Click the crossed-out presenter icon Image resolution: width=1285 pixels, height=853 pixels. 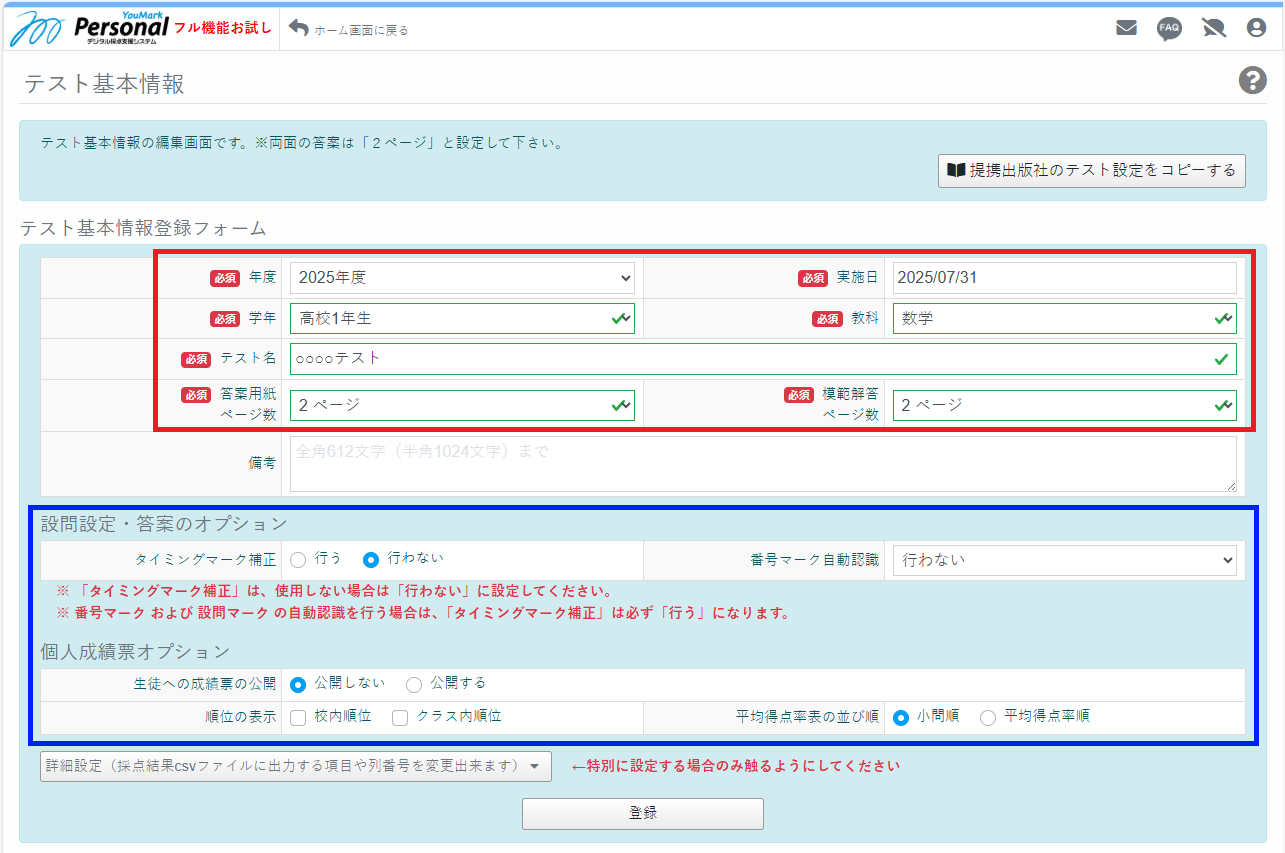1214,28
